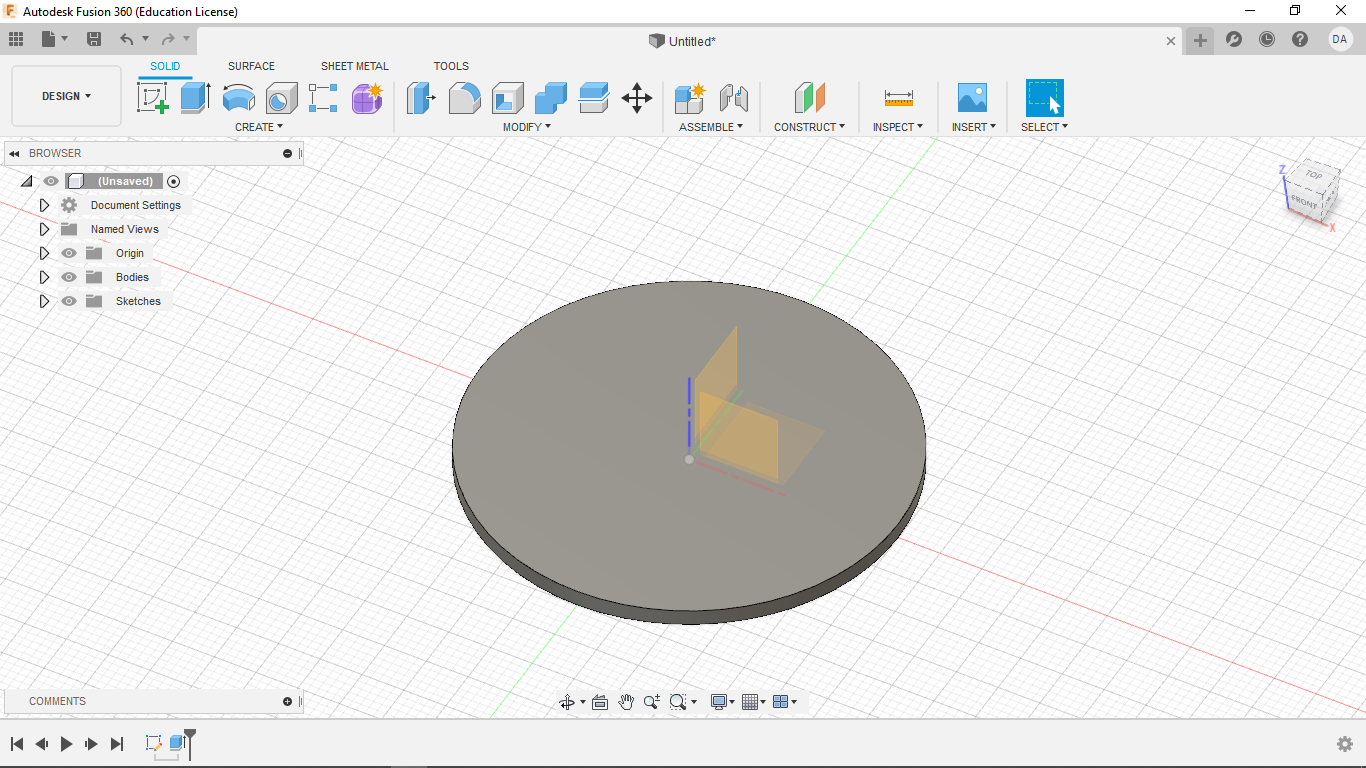This screenshot has height=768, width=1366.
Task: Select the Press Pull tool
Action: pyautogui.click(x=421, y=98)
